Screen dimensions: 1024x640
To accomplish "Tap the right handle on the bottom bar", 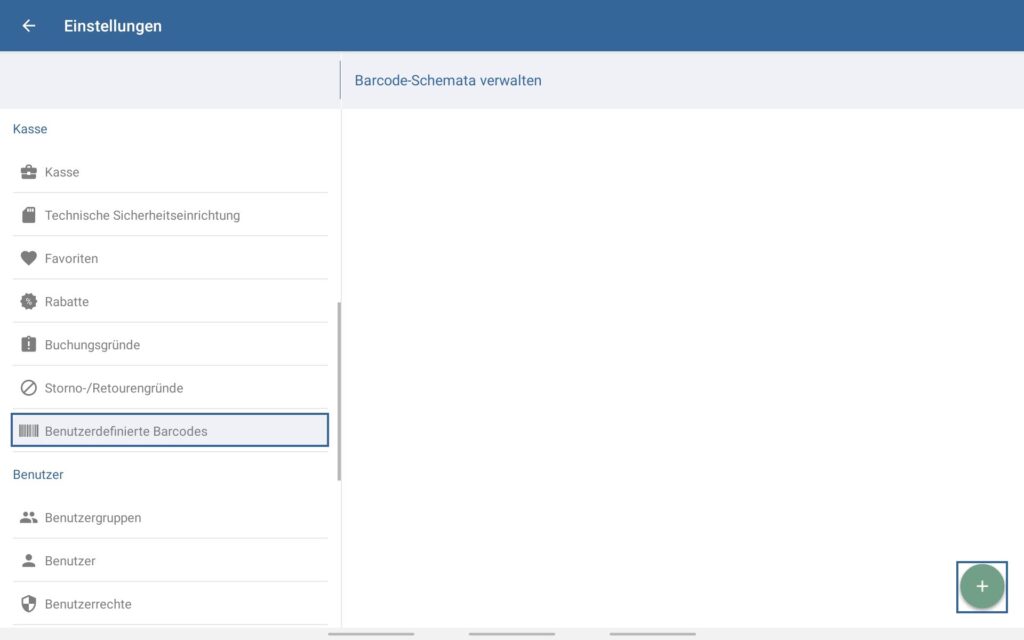I will pyautogui.click(x=652, y=634).
